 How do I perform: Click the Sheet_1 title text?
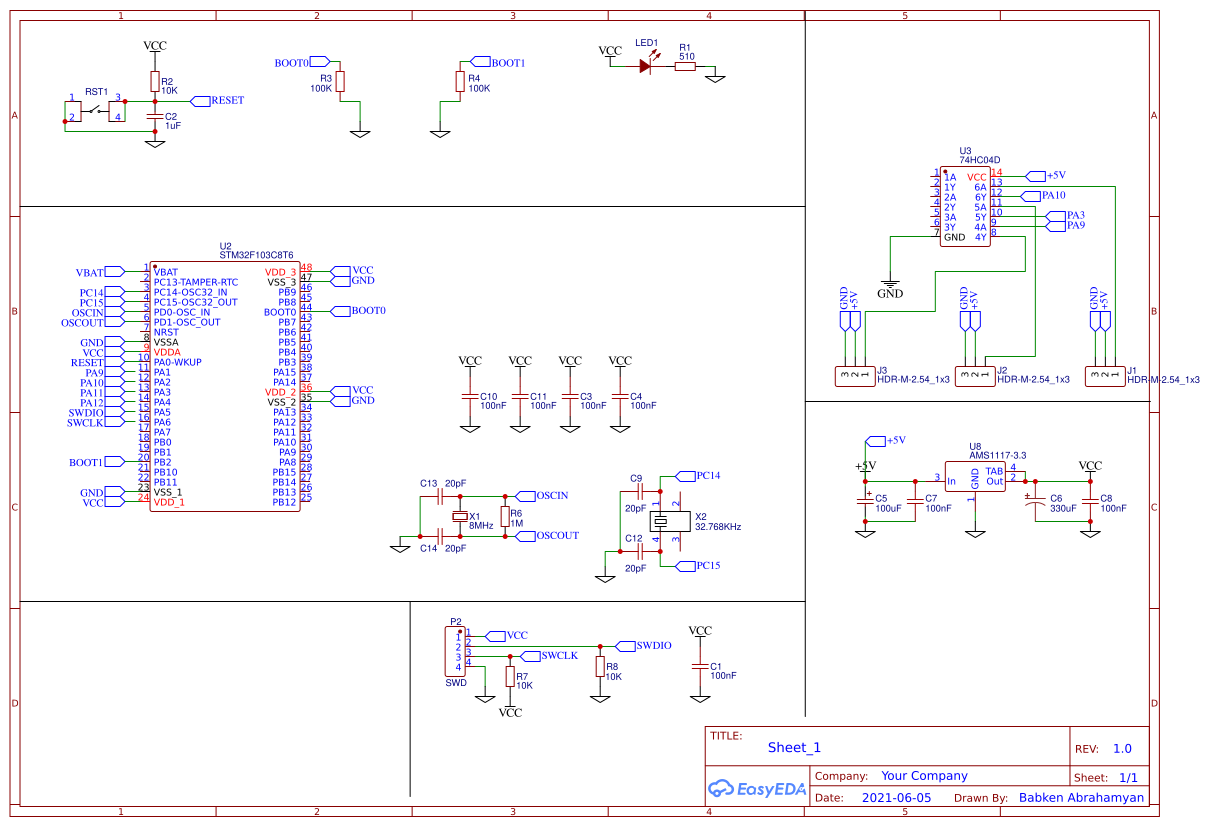pyautogui.click(x=794, y=748)
